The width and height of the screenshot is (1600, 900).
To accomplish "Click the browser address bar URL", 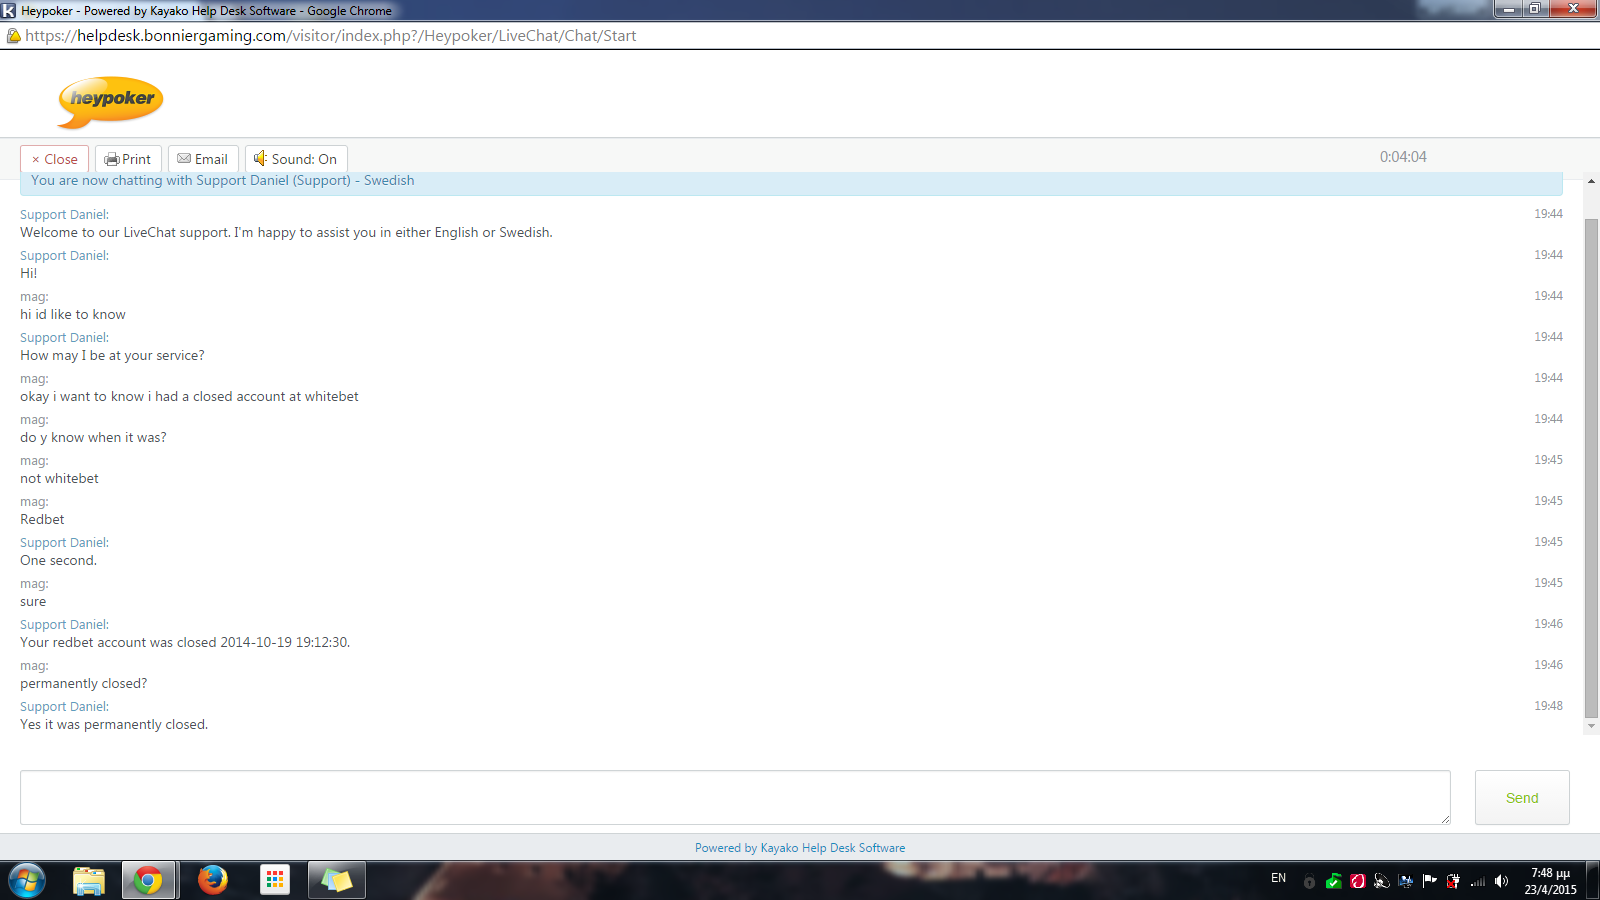I will point(331,36).
